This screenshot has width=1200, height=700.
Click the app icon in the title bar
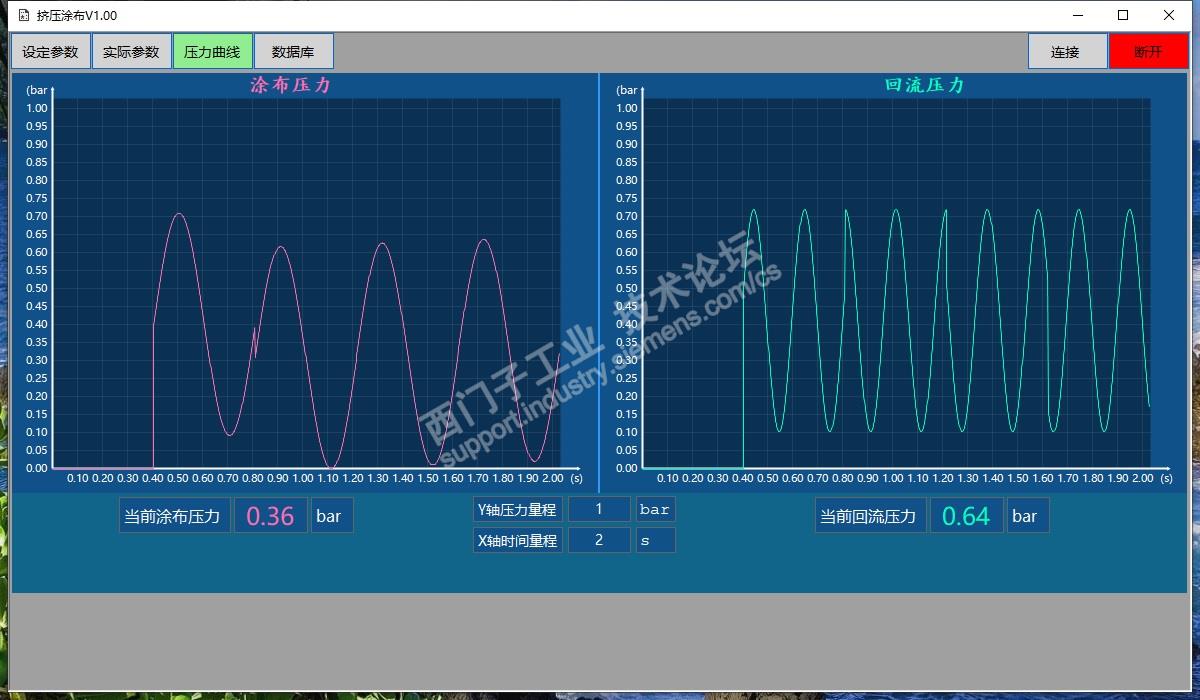[x=24, y=15]
